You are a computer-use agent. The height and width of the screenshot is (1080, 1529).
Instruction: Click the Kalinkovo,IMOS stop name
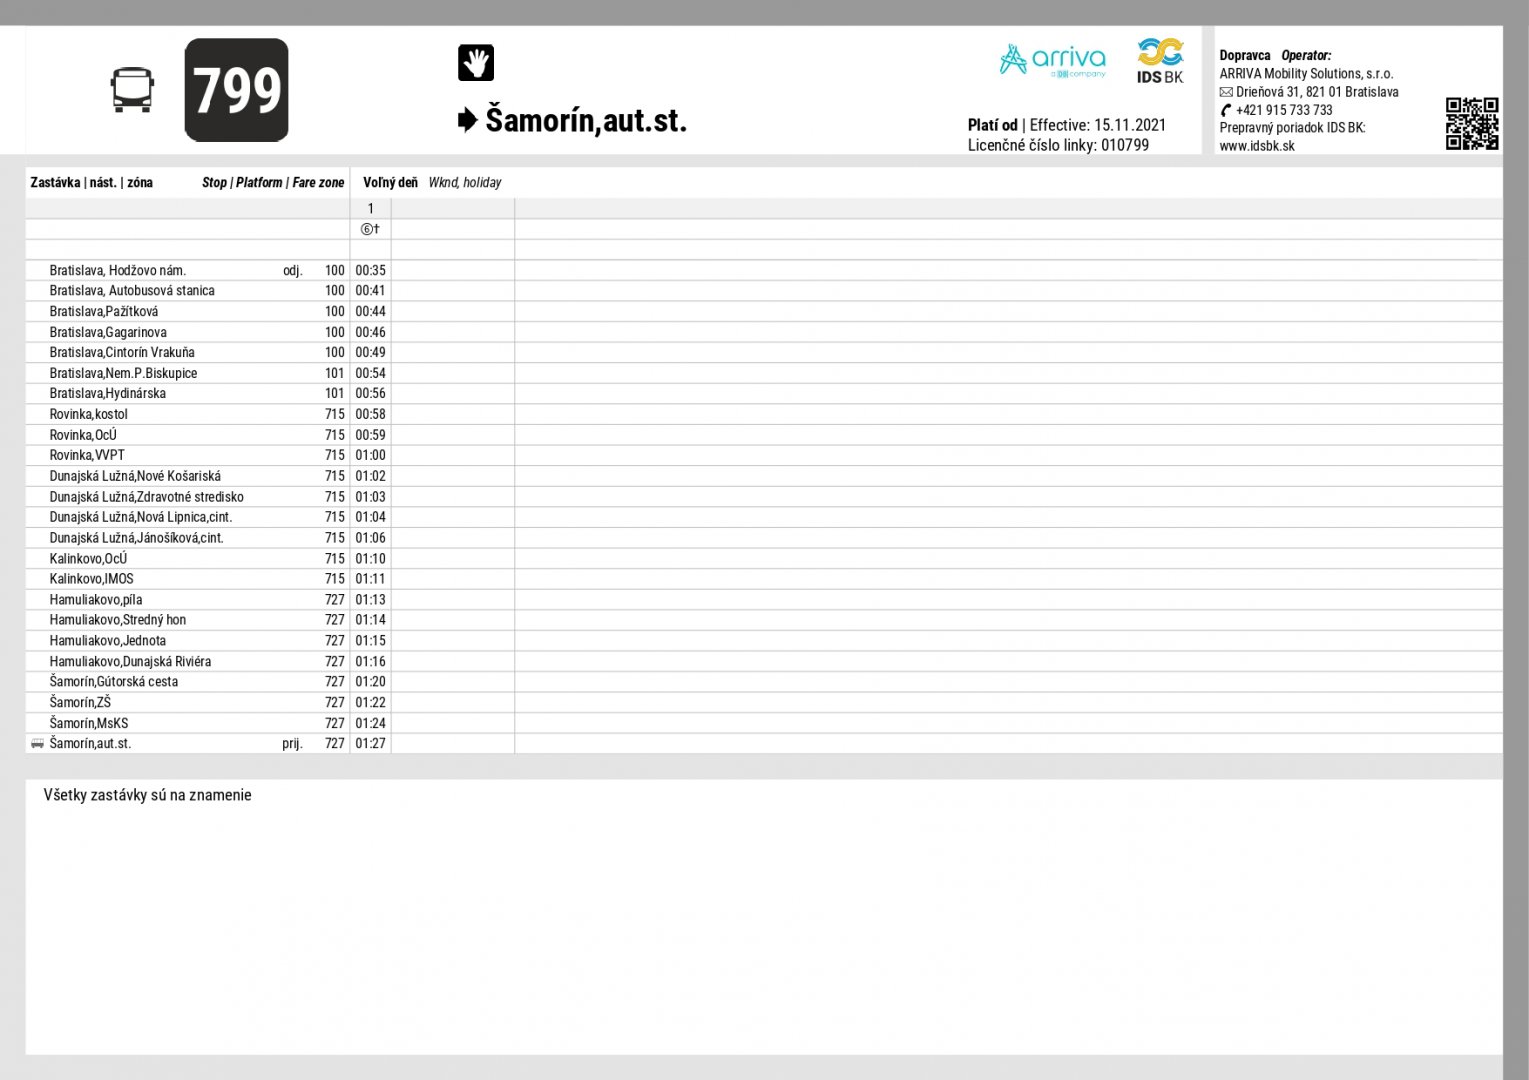click(x=92, y=579)
